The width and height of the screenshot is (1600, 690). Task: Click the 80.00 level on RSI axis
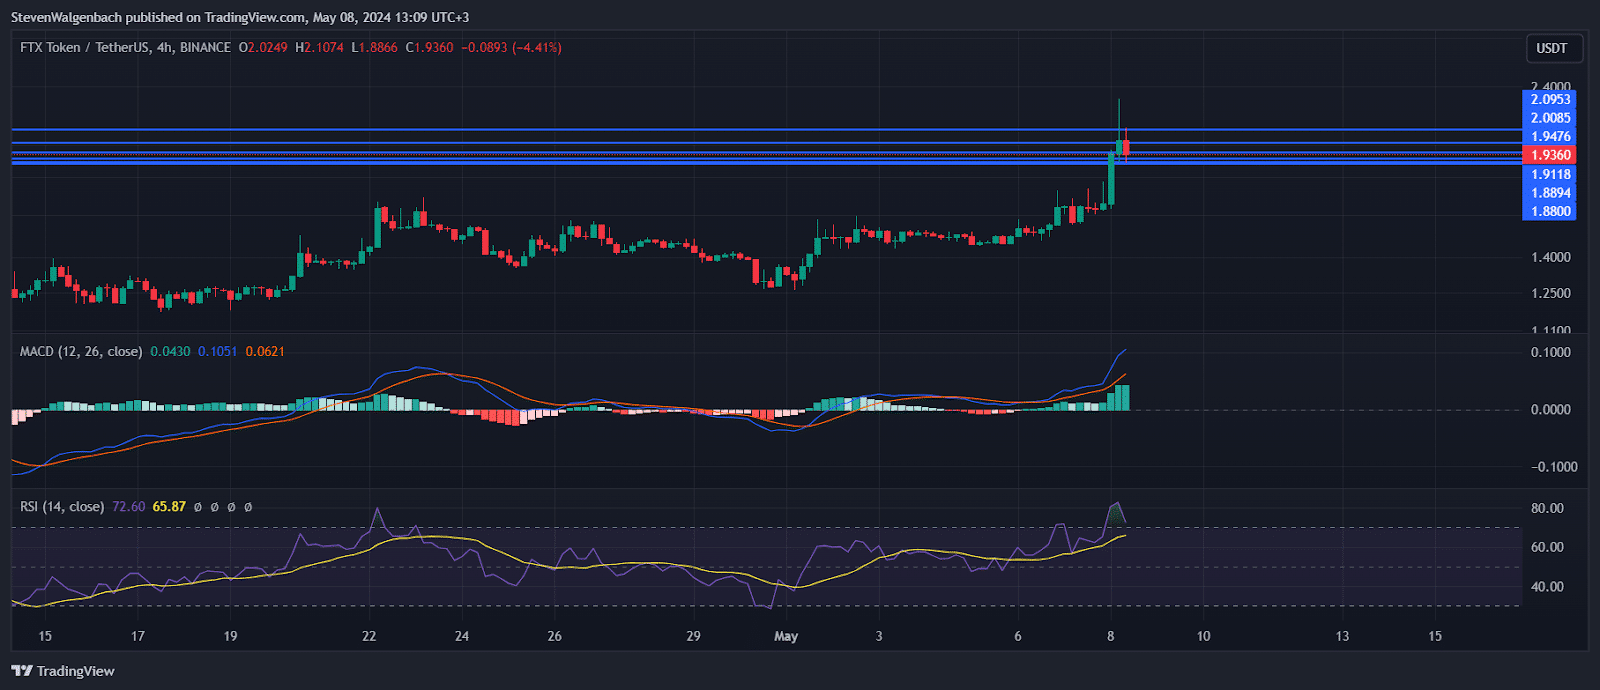tap(1547, 508)
